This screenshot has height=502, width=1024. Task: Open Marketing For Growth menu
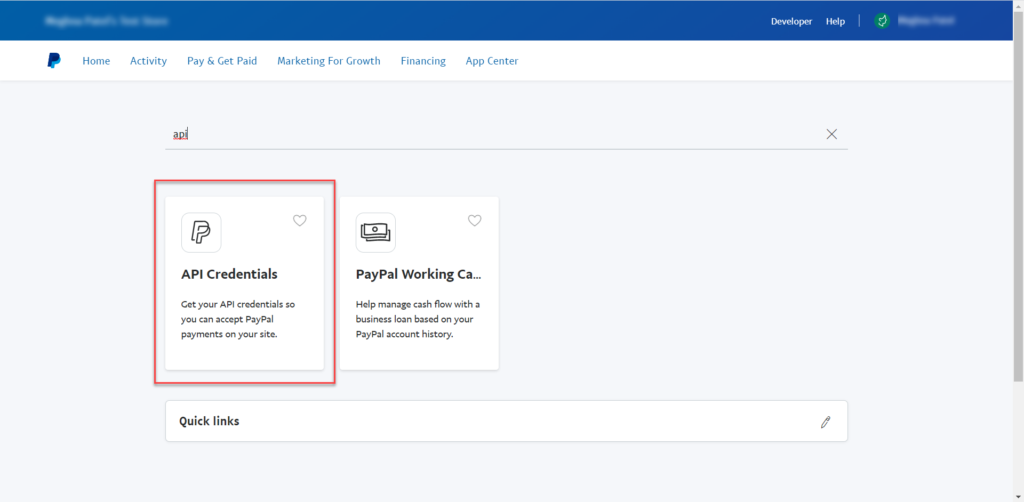tap(329, 61)
